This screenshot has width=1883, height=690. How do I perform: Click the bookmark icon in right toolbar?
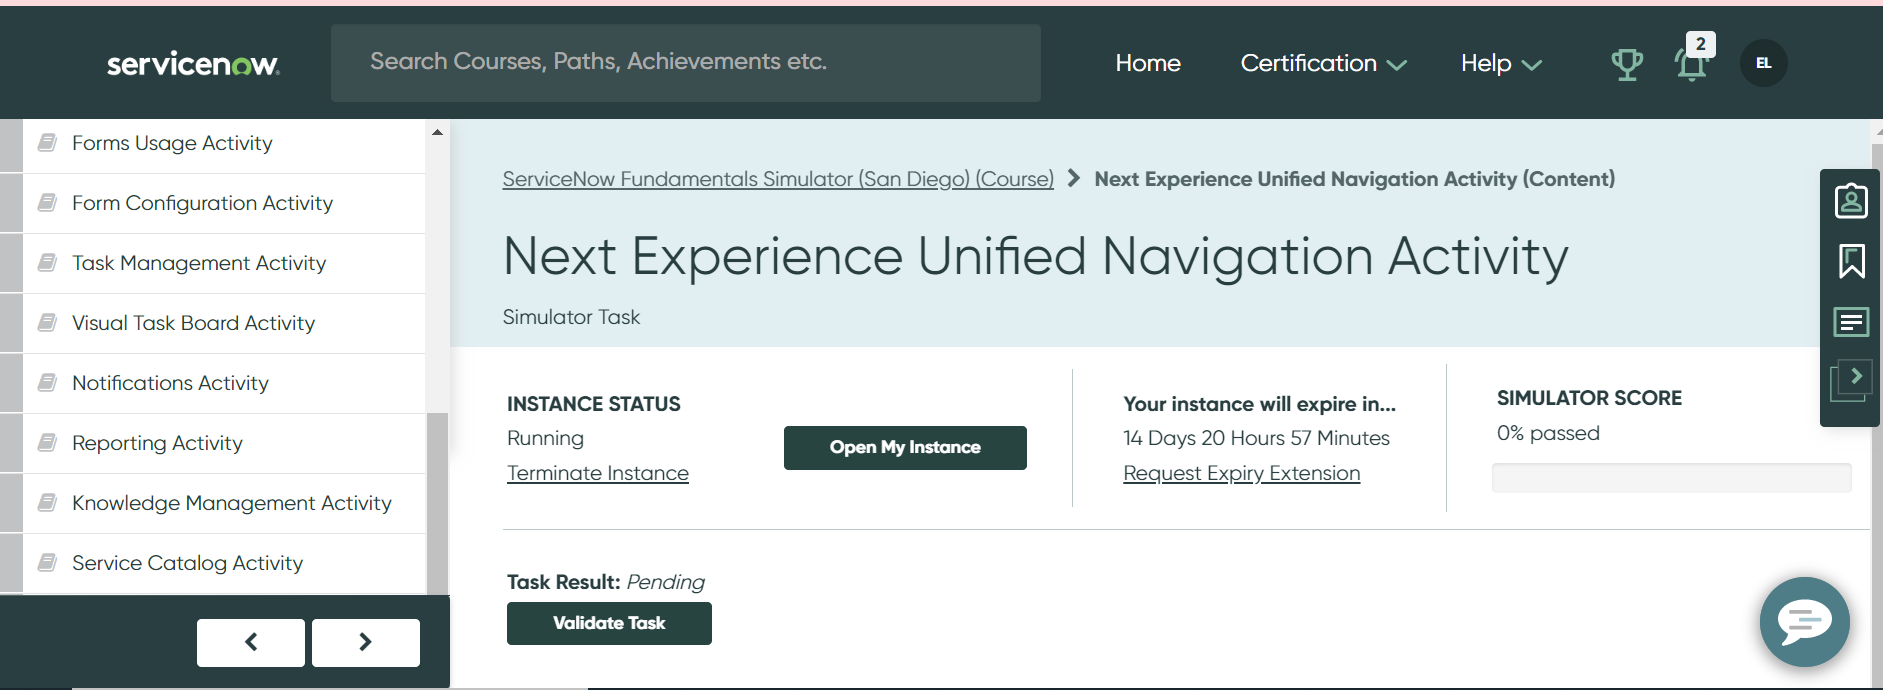tap(1851, 262)
